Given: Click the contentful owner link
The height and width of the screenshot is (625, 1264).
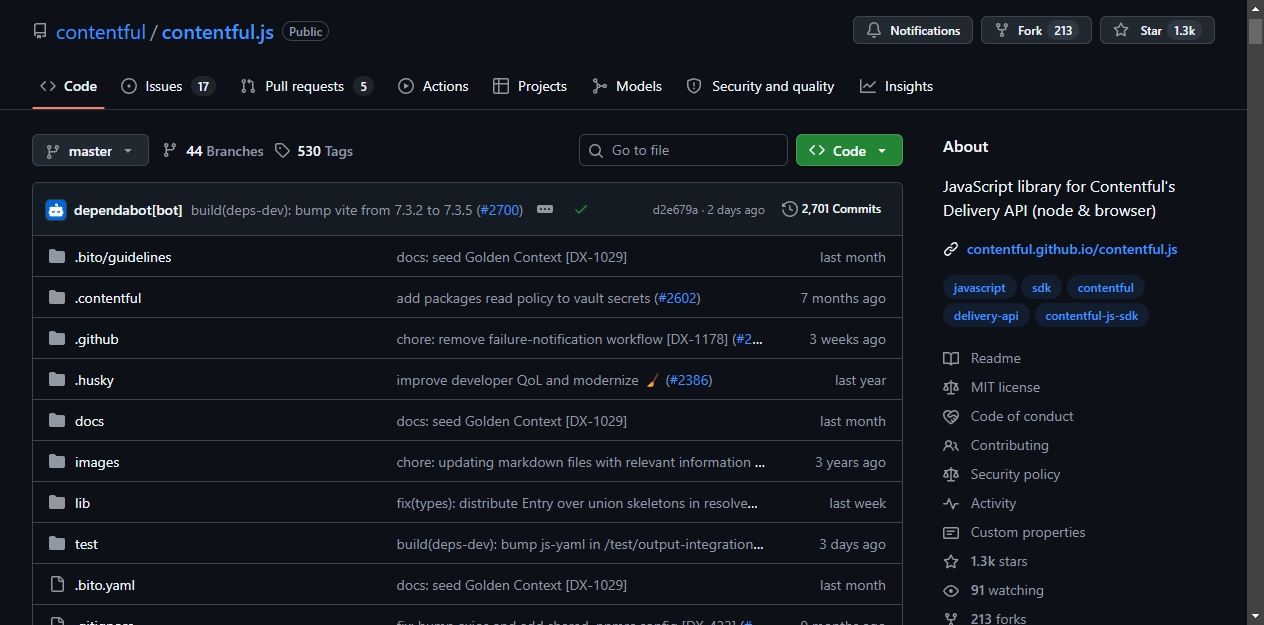Looking at the screenshot, I should coord(101,31).
